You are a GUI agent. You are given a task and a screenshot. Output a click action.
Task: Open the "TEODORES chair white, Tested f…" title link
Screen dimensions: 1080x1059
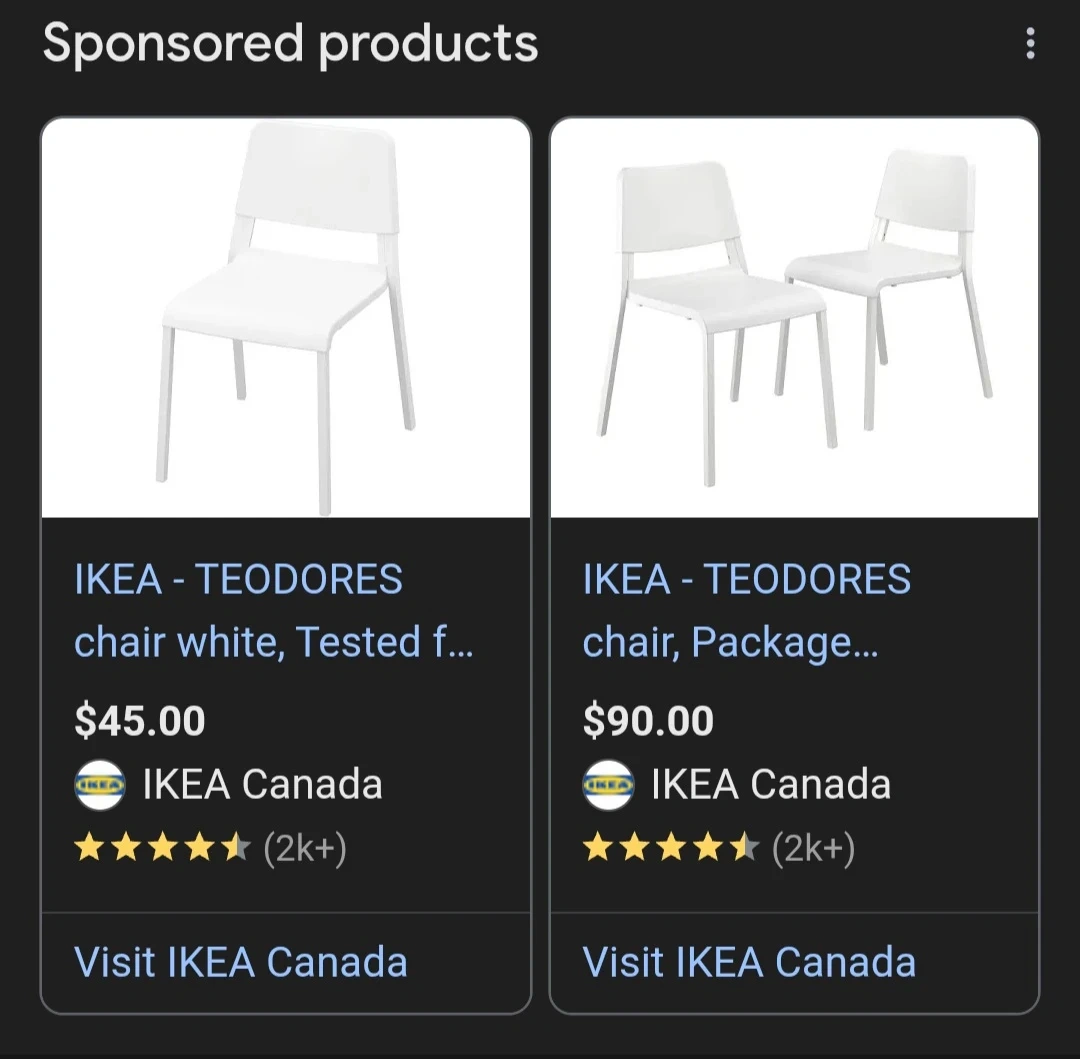pos(272,610)
